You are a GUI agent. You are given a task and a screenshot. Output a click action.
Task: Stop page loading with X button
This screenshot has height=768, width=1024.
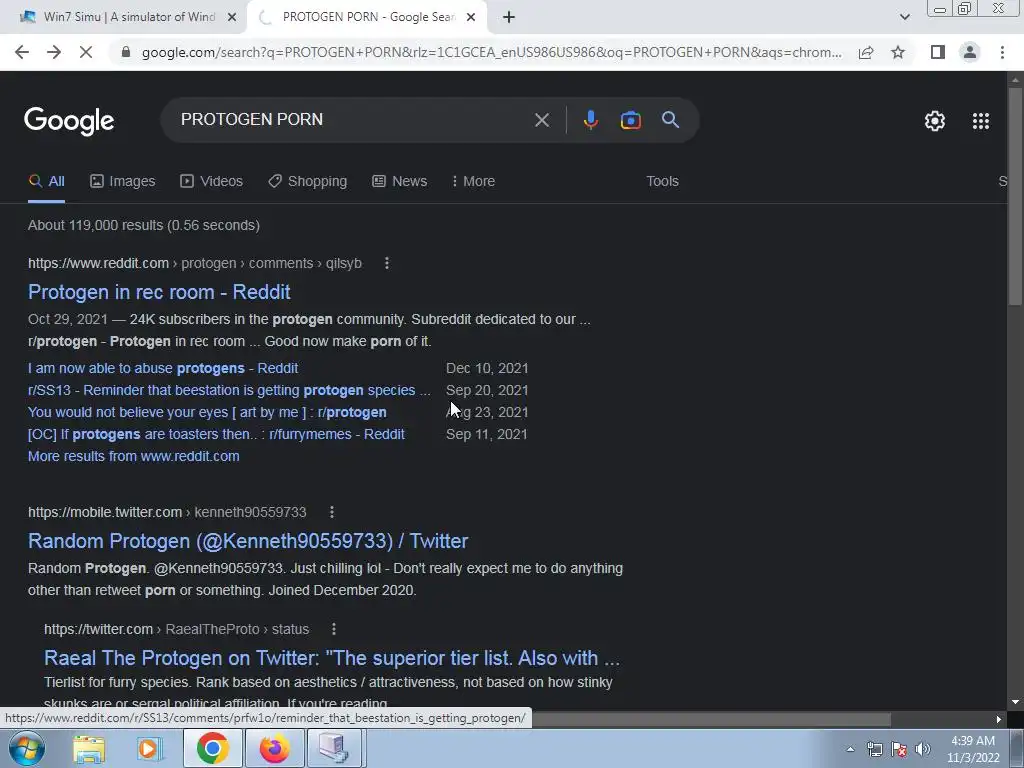86,52
